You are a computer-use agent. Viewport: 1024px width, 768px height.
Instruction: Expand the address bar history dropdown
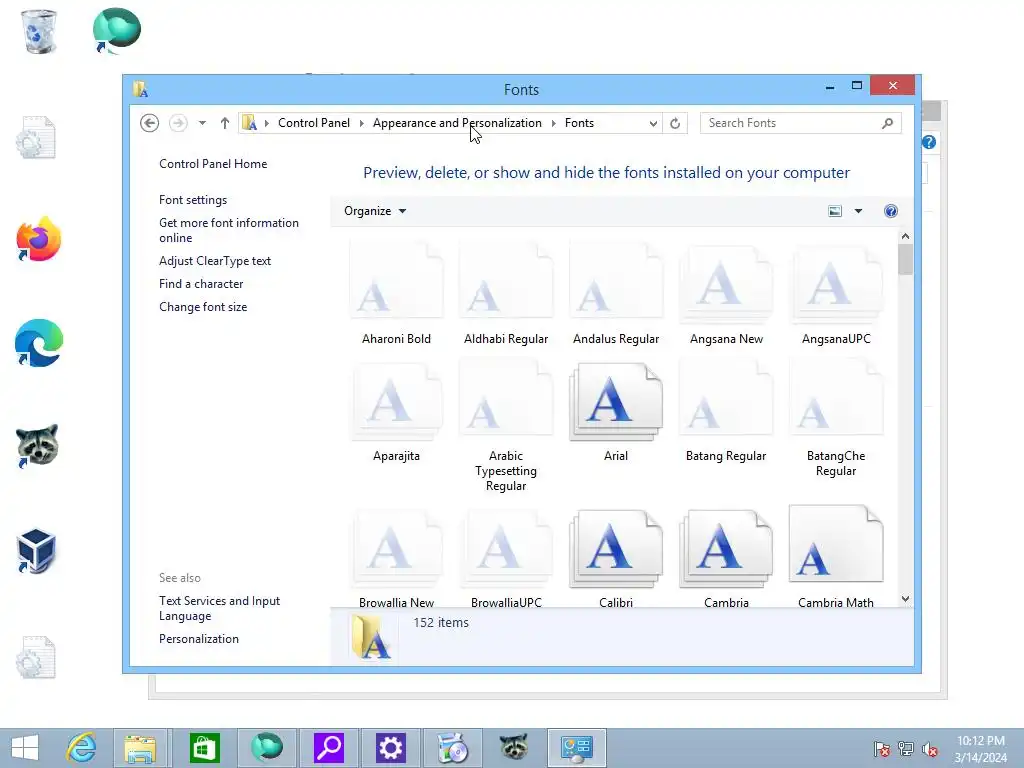click(x=653, y=123)
